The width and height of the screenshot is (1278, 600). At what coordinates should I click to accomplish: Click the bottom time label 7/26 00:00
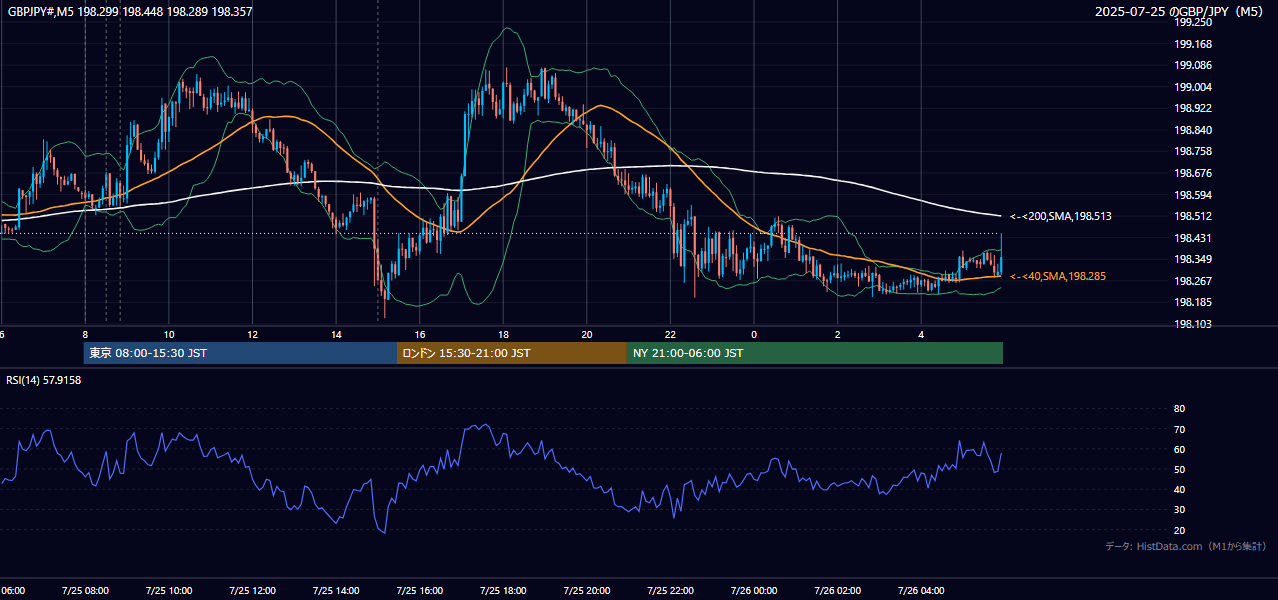click(x=753, y=591)
